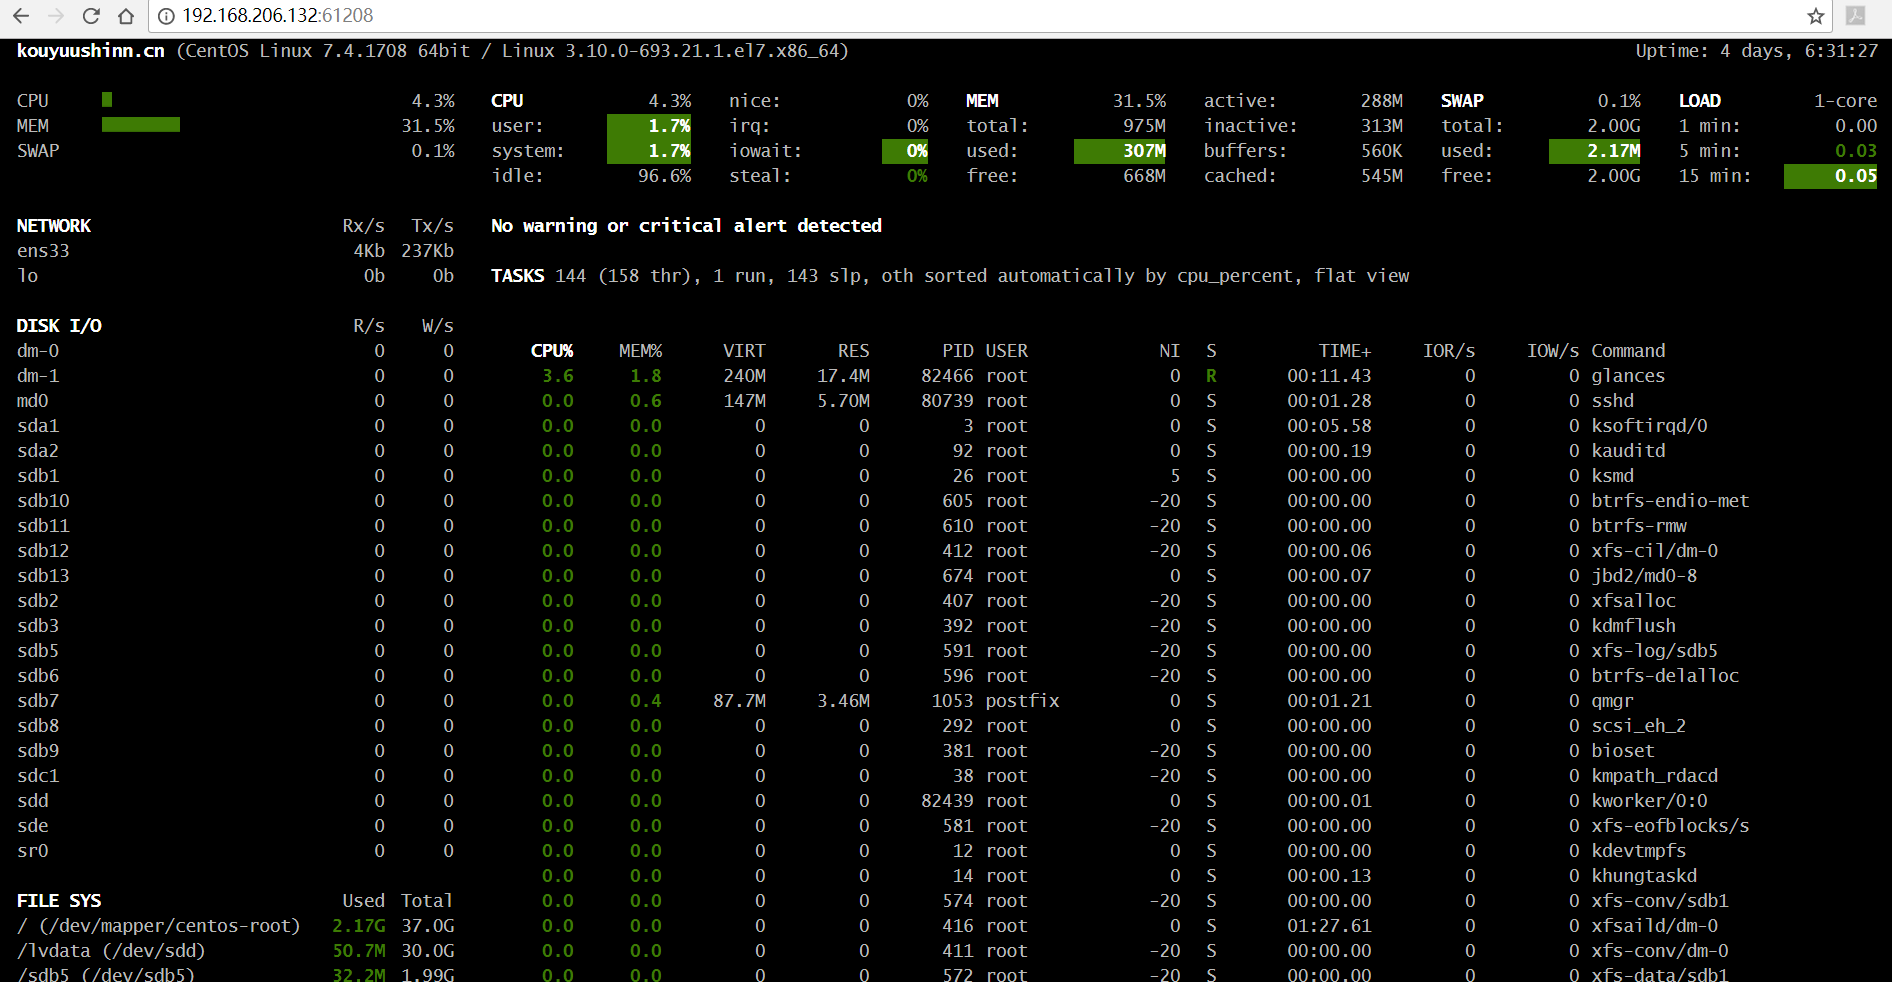Click the TIME+ column header
The height and width of the screenshot is (982, 1892).
(x=1344, y=351)
